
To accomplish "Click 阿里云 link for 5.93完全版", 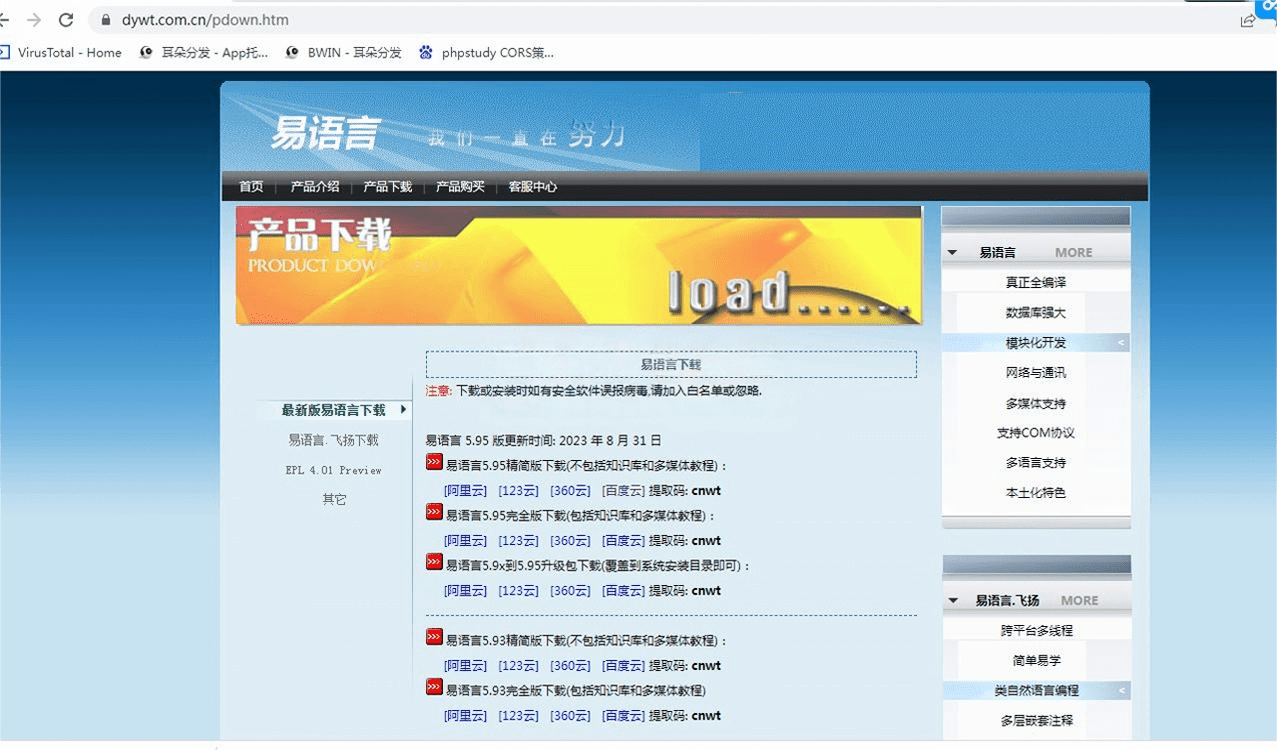I will tap(465, 716).
